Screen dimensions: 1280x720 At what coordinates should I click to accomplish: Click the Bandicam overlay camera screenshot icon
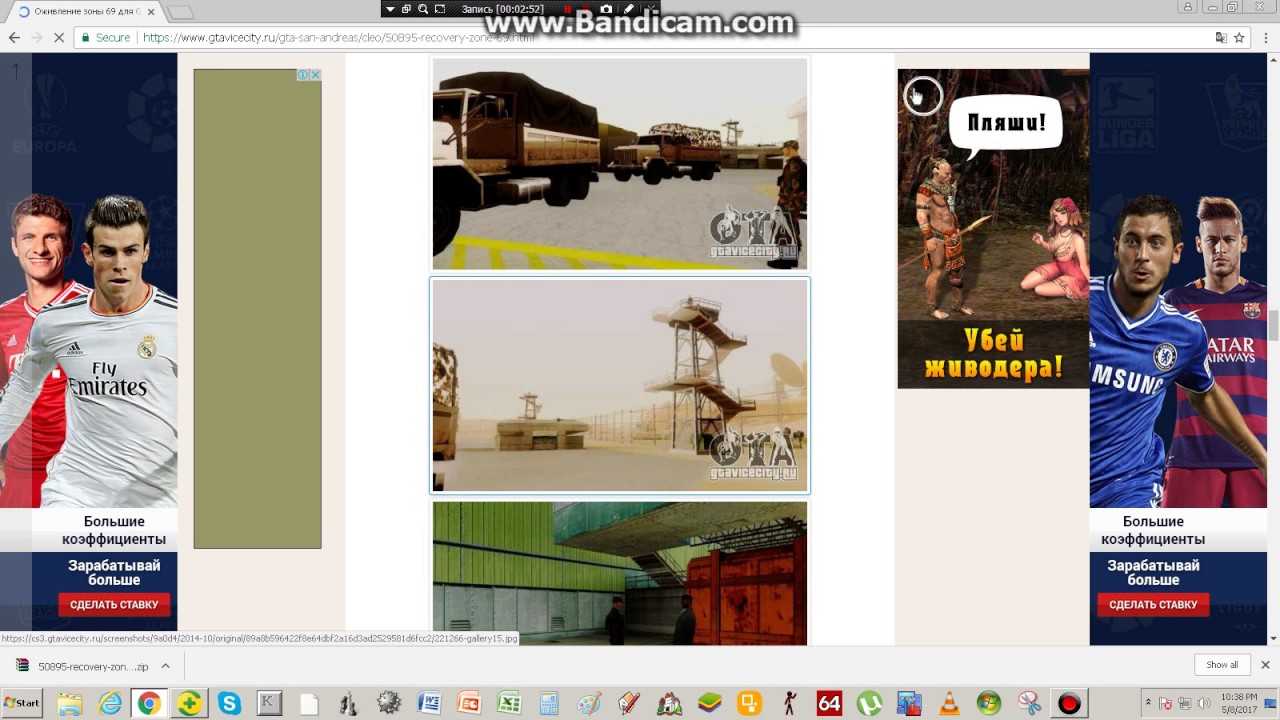click(x=606, y=9)
